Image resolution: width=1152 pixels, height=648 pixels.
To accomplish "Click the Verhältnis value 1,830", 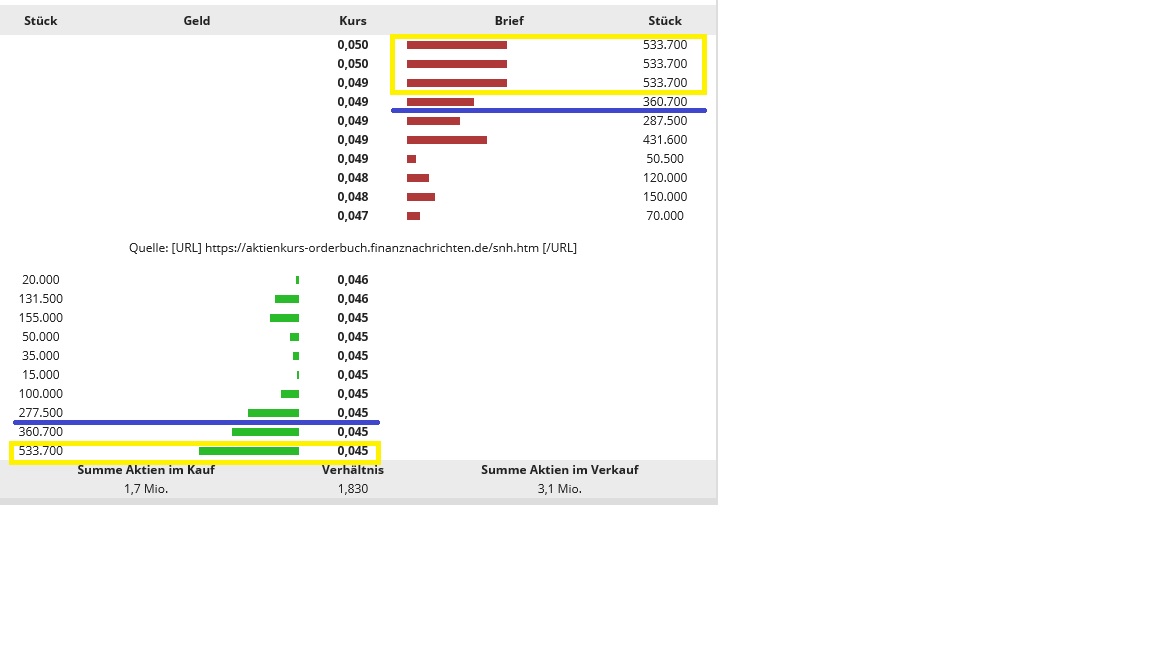I will coord(353,489).
